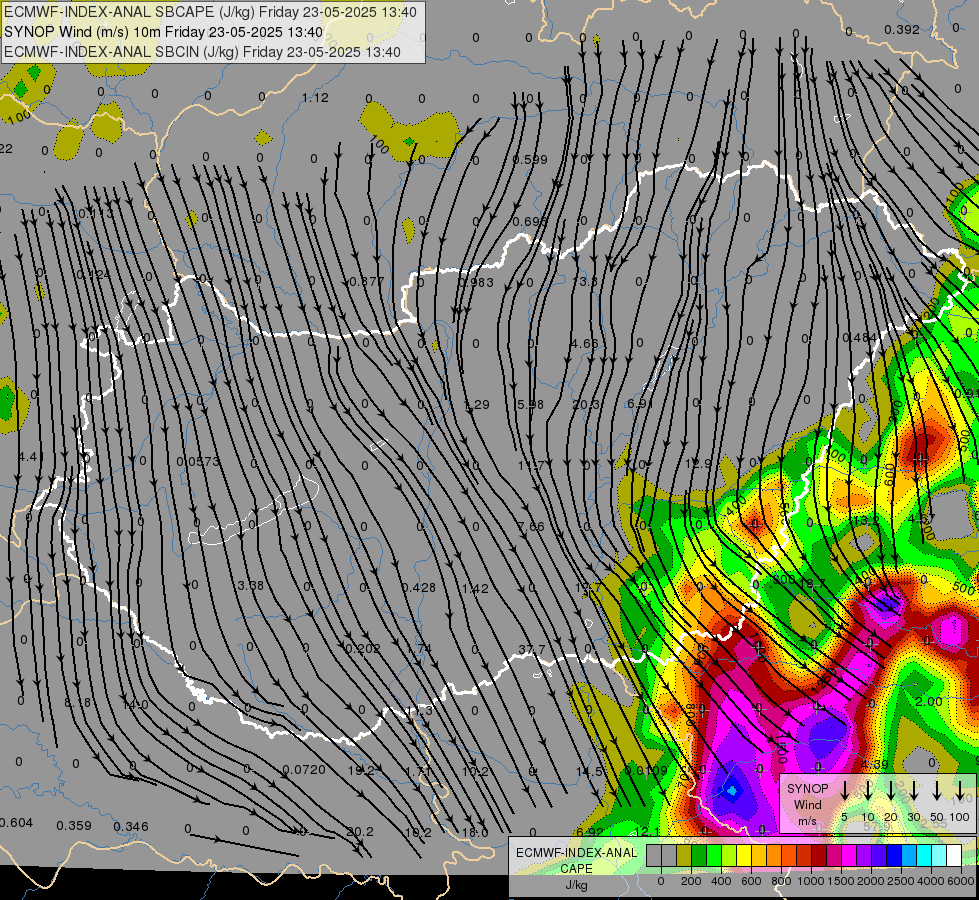Click the 100 m/s wind arrow in legend

click(x=960, y=790)
